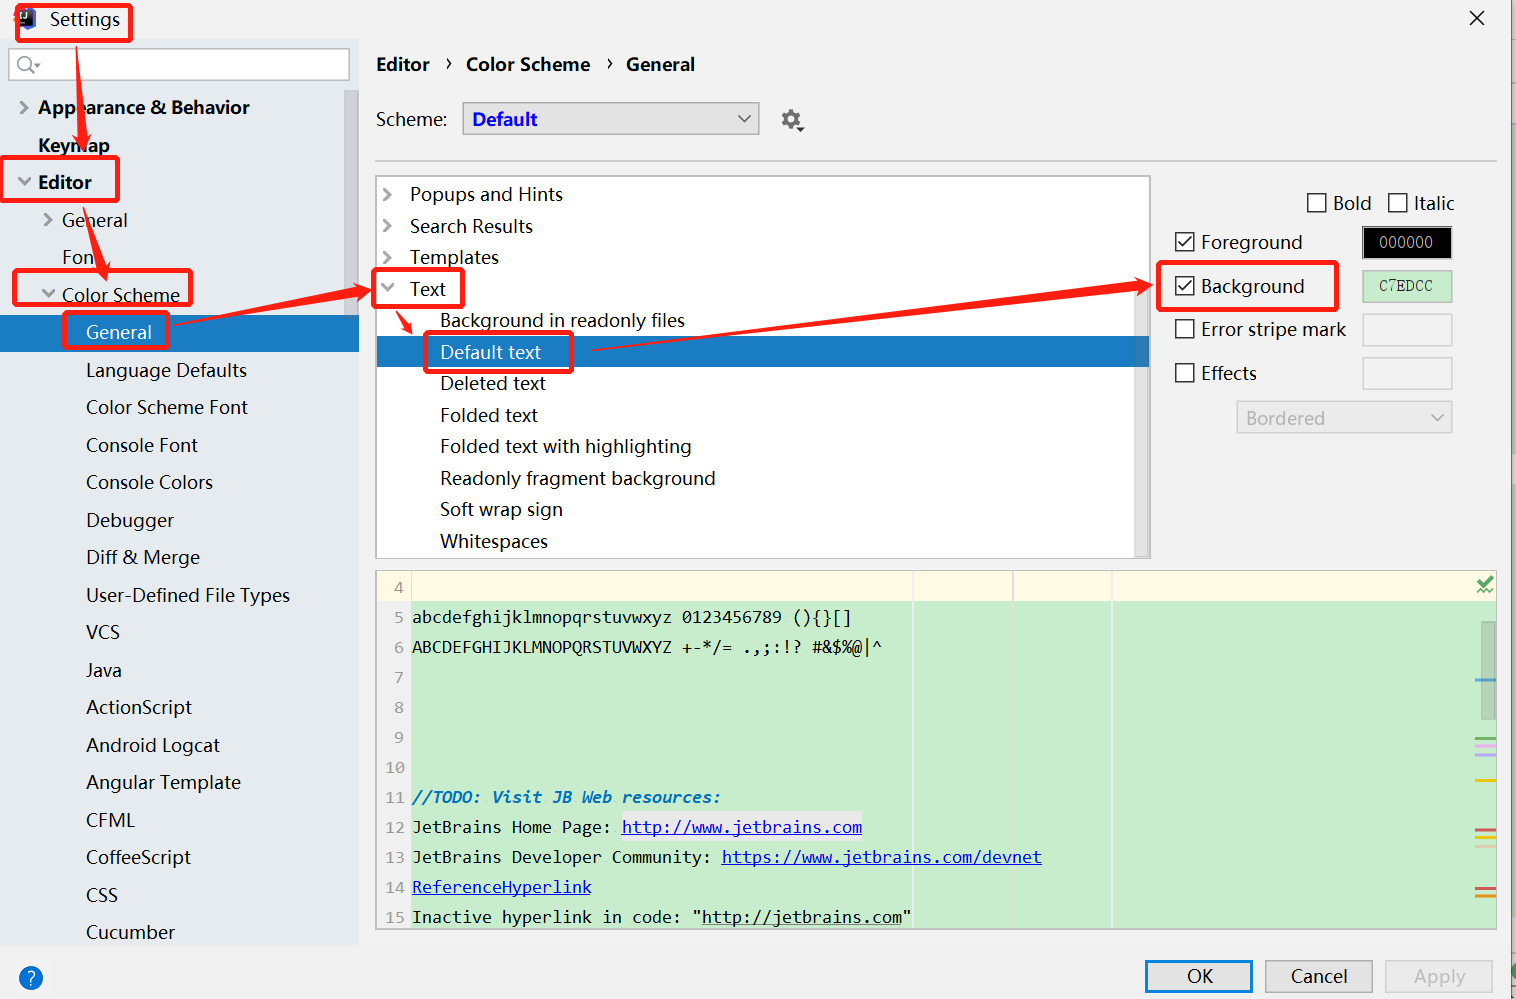Pick the foreground color 000000 swatch
This screenshot has height=999, width=1516.
click(x=1407, y=242)
